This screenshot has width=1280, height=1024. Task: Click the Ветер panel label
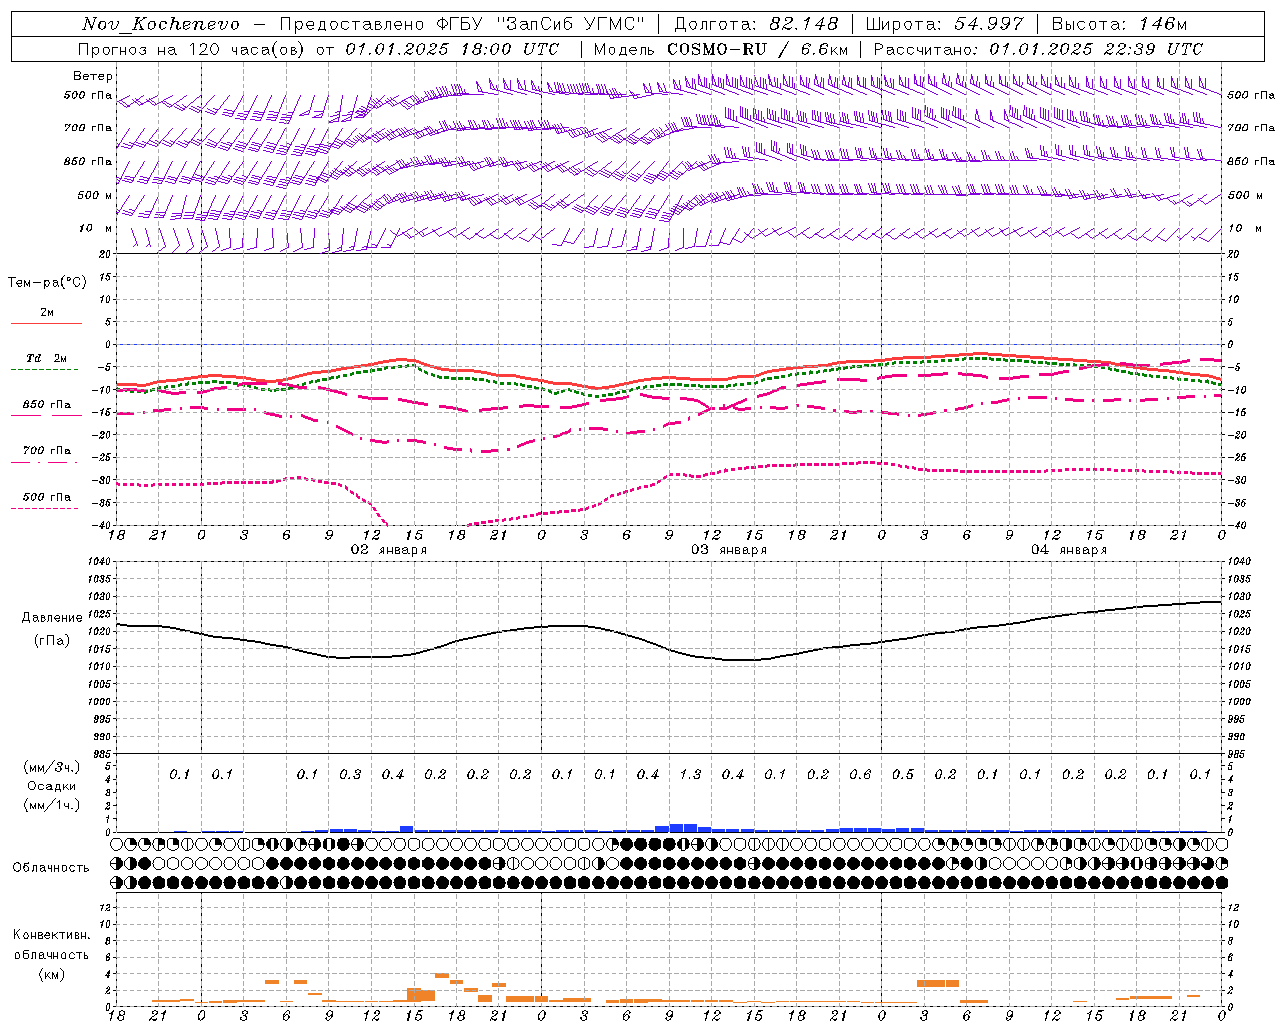93,76
